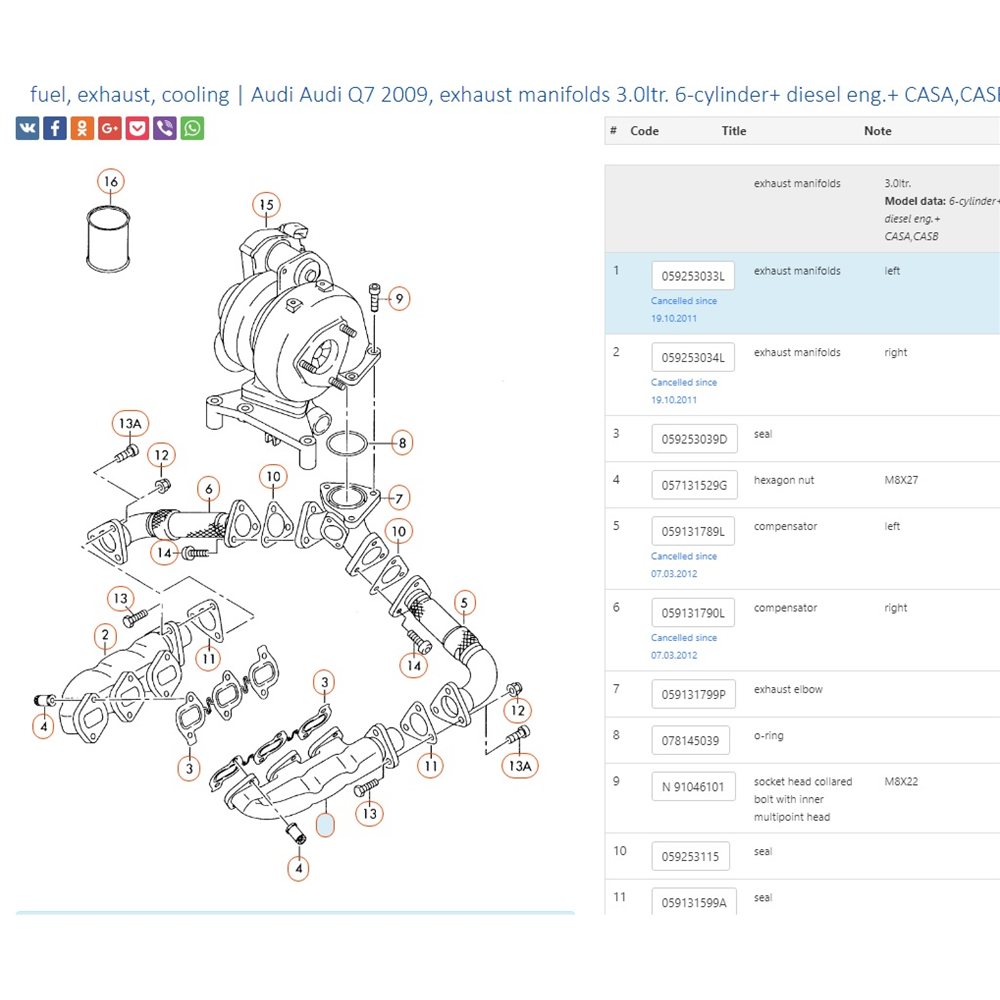This screenshot has width=1000, height=1000.
Task: Click 'exhaust manifolds' title in the 059253034L row
Action: coord(797,353)
